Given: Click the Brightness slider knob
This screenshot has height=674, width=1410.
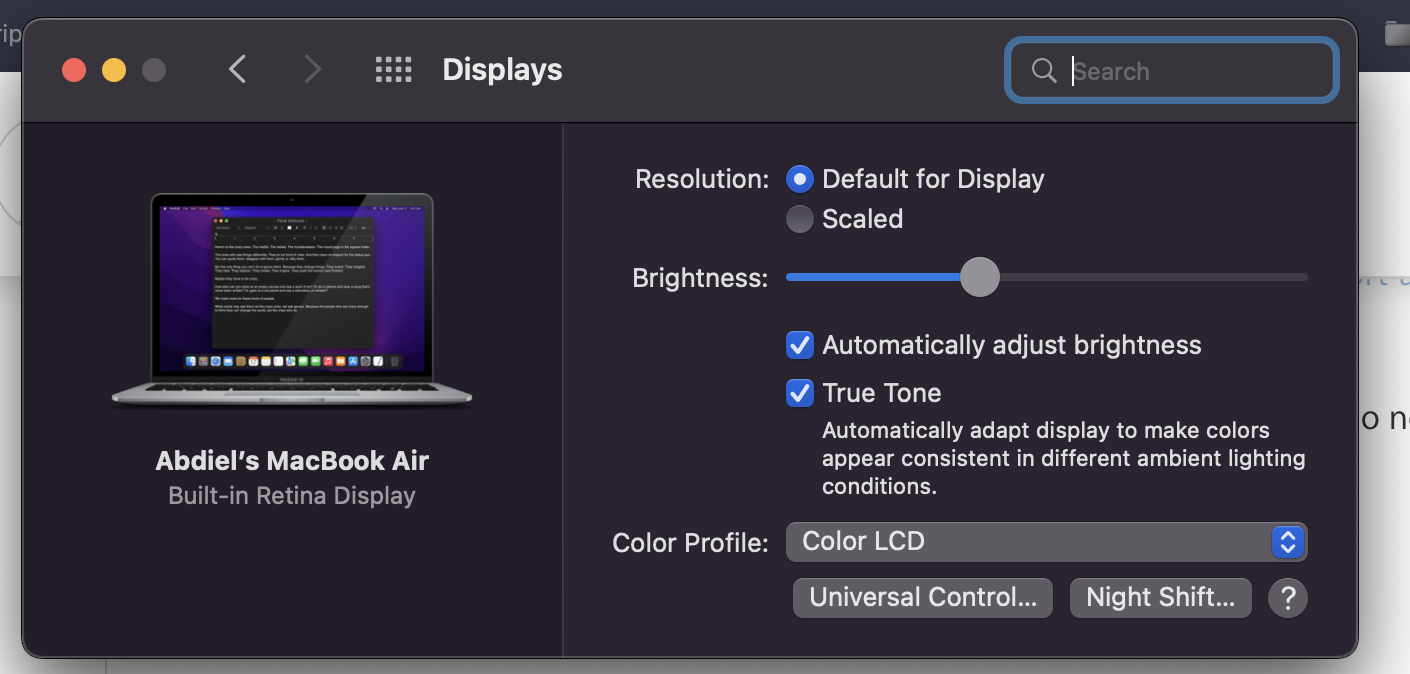Looking at the screenshot, I should click(980, 277).
